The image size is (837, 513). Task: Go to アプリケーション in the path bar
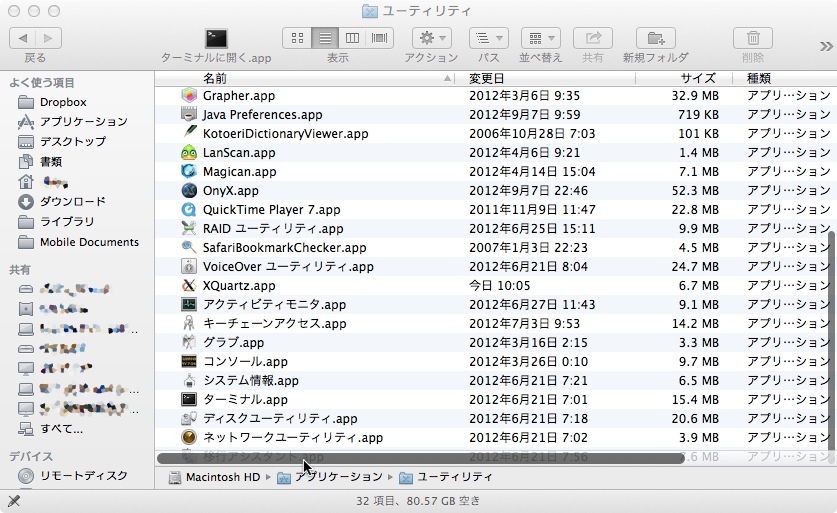tap(338, 477)
